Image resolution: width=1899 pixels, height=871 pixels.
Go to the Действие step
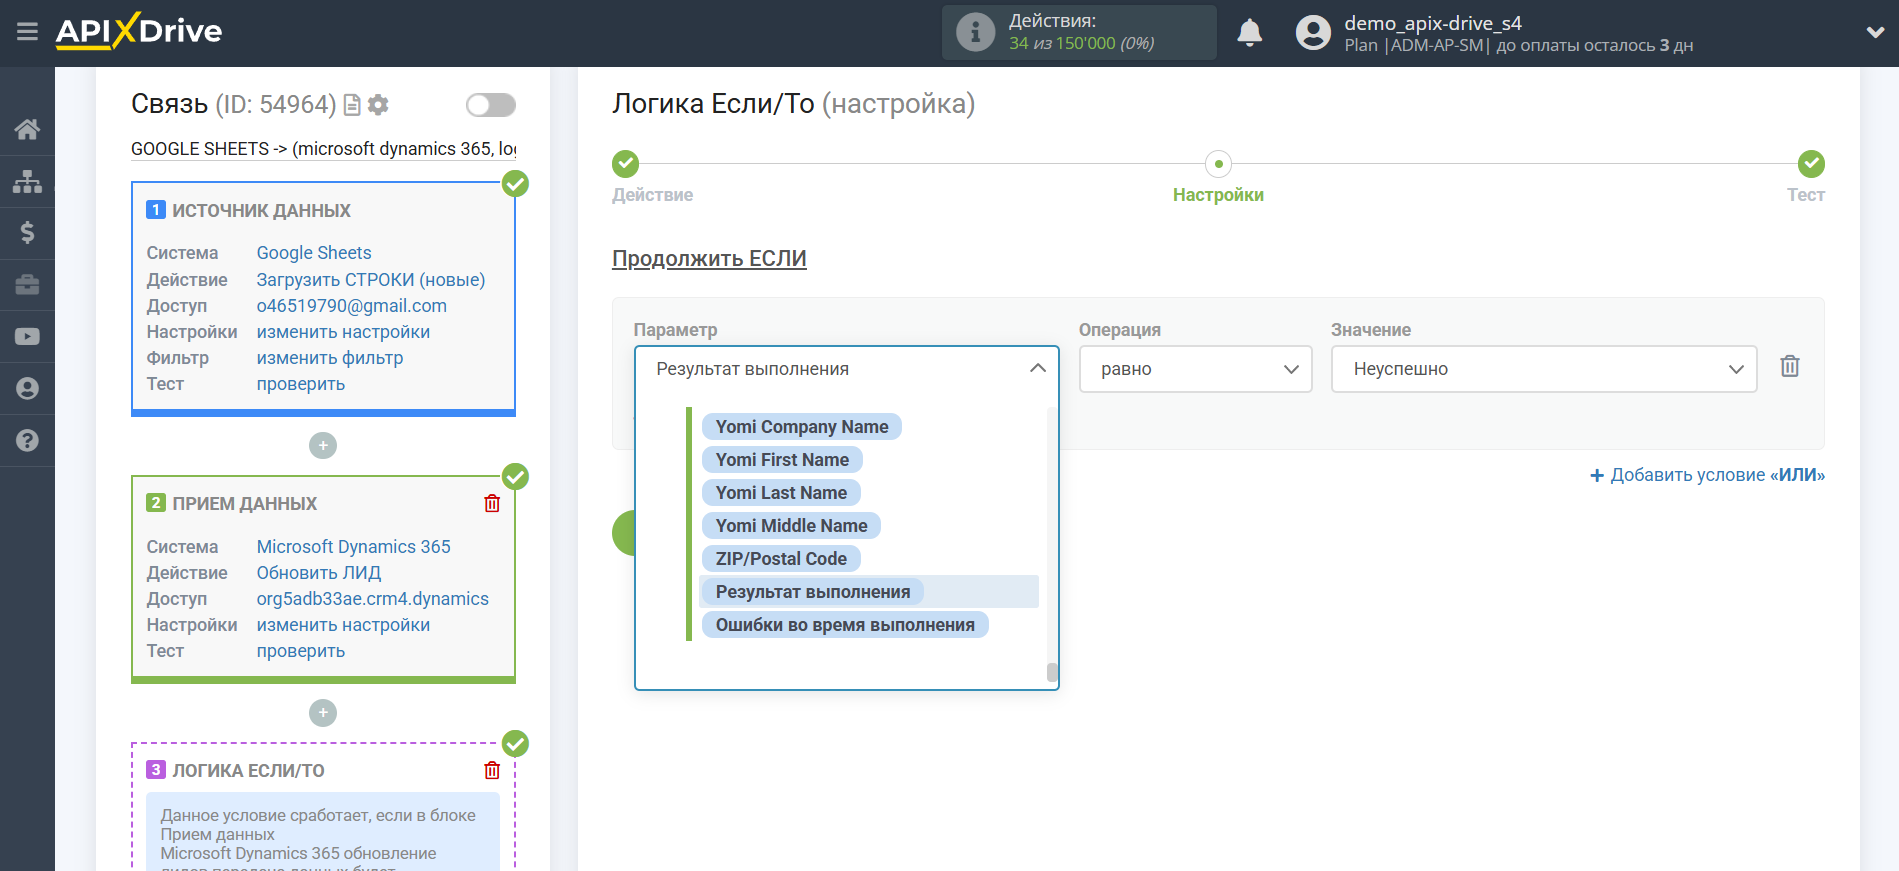pos(652,176)
